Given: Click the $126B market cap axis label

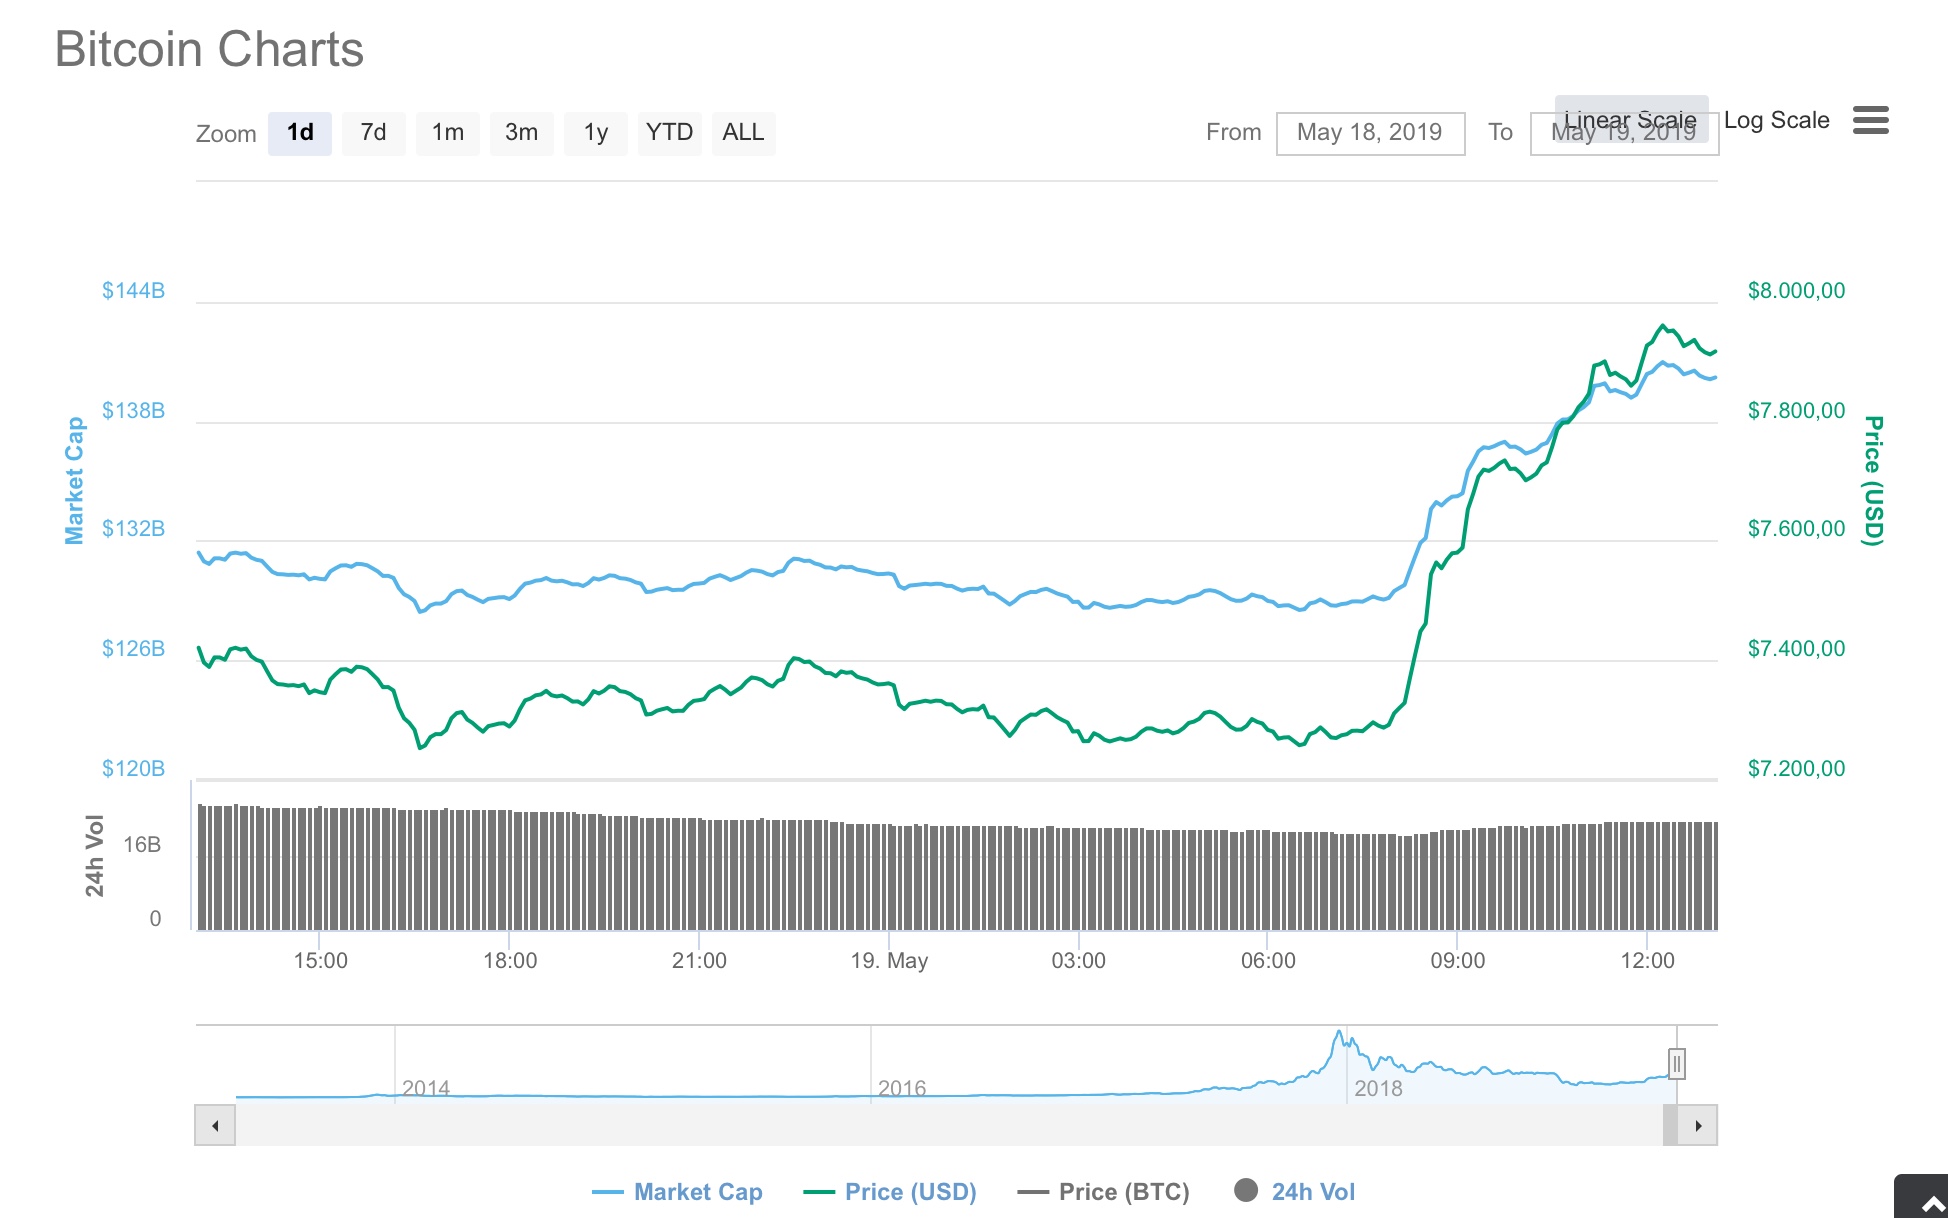Looking at the screenshot, I should [133, 649].
